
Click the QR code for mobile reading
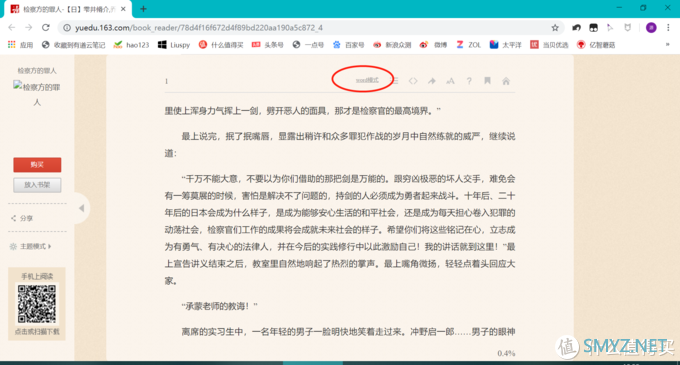pos(37,304)
